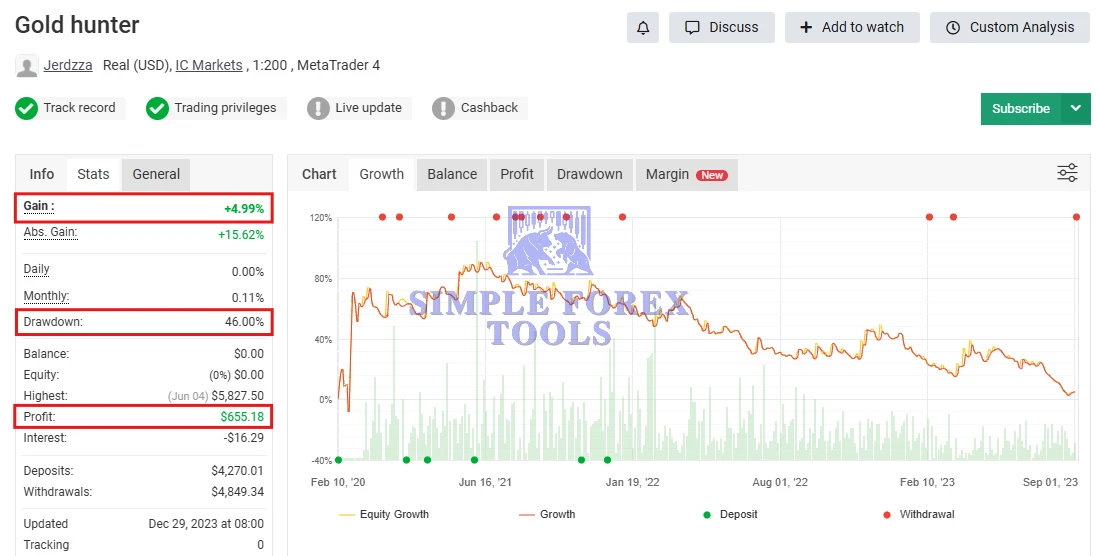Select the Drawdown chart tab
Screen dimensions: 1097x556
point(590,174)
